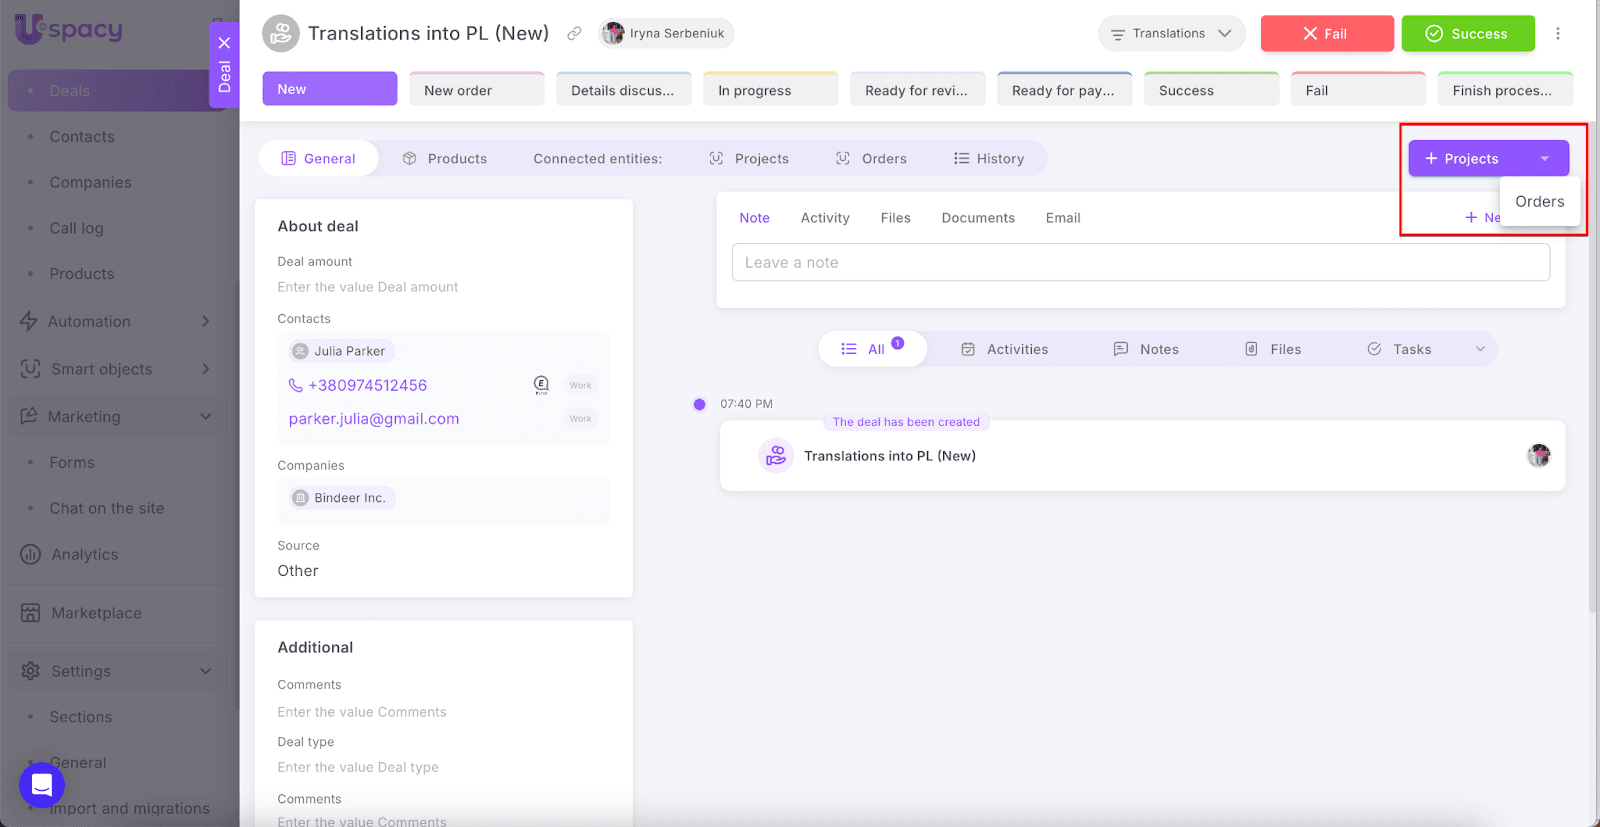Select Orders from the dropdown menu
The image size is (1600, 827).
pyautogui.click(x=1539, y=201)
